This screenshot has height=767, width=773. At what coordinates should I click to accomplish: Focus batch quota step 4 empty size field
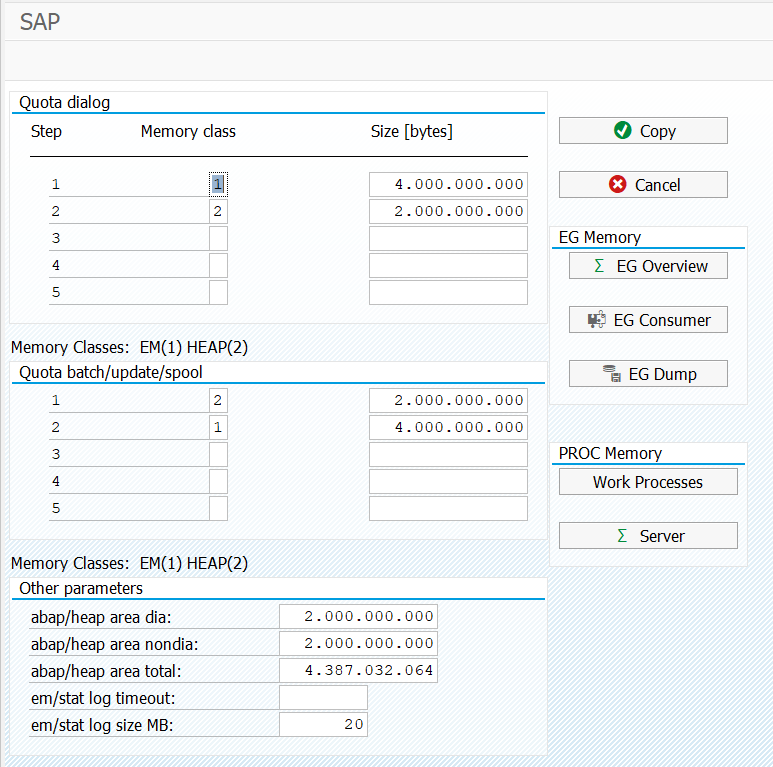point(448,482)
